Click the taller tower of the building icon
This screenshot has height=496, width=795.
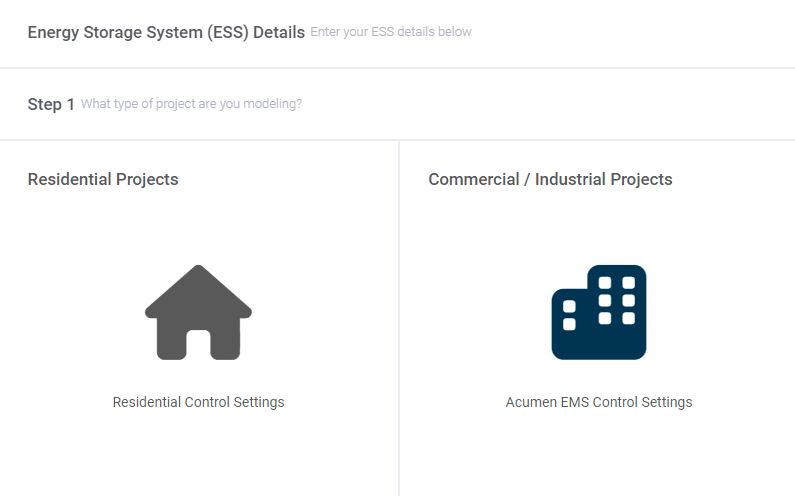pyautogui.click(x=617, y=312)
